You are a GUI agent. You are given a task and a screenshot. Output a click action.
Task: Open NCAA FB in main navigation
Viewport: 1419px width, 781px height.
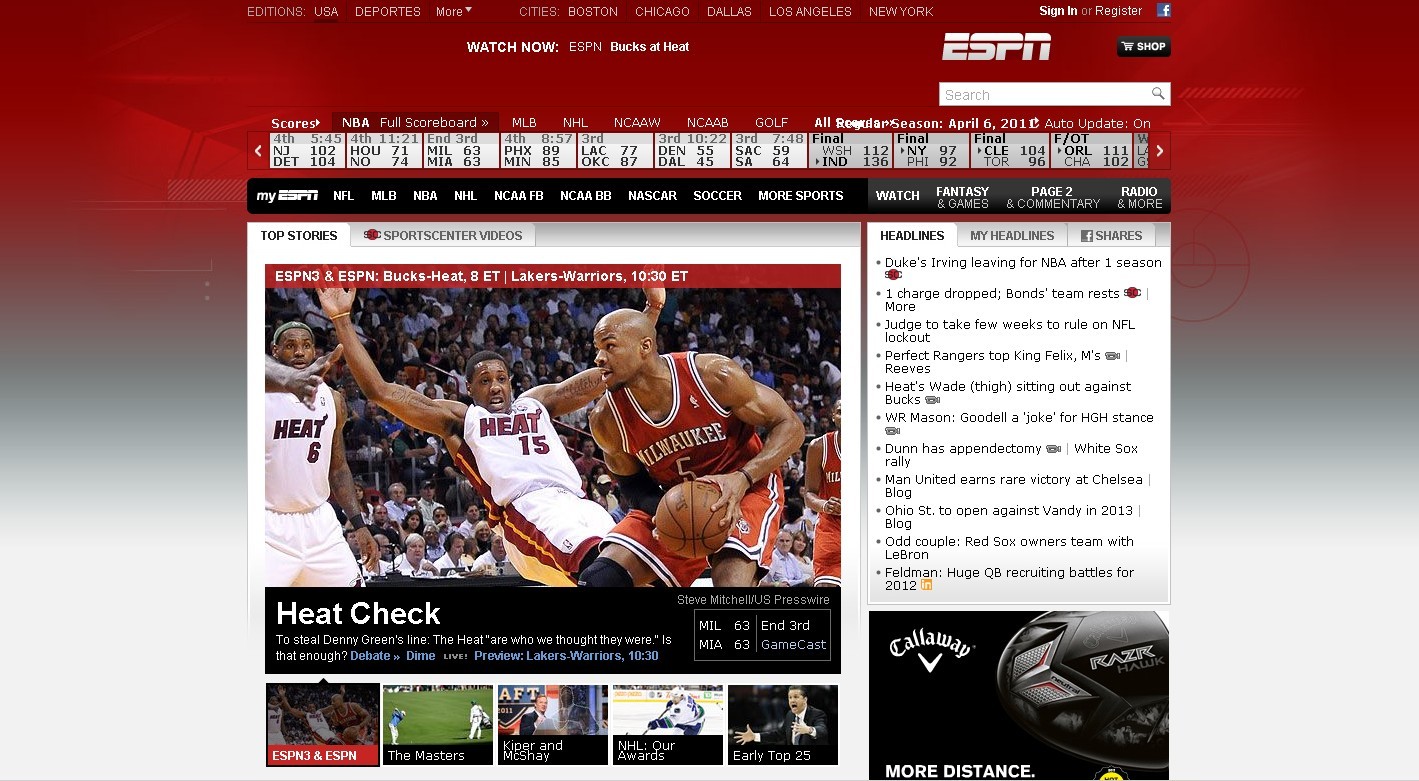point(518,196)
